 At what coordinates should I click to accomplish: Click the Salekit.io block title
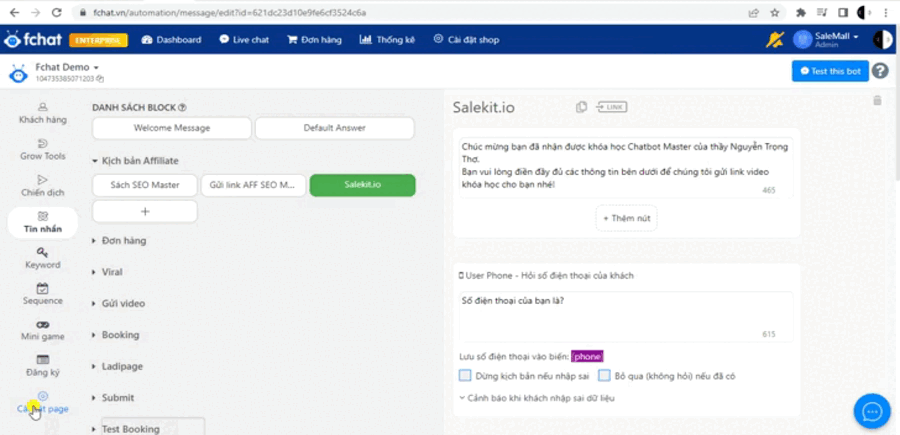pos(483,107)
